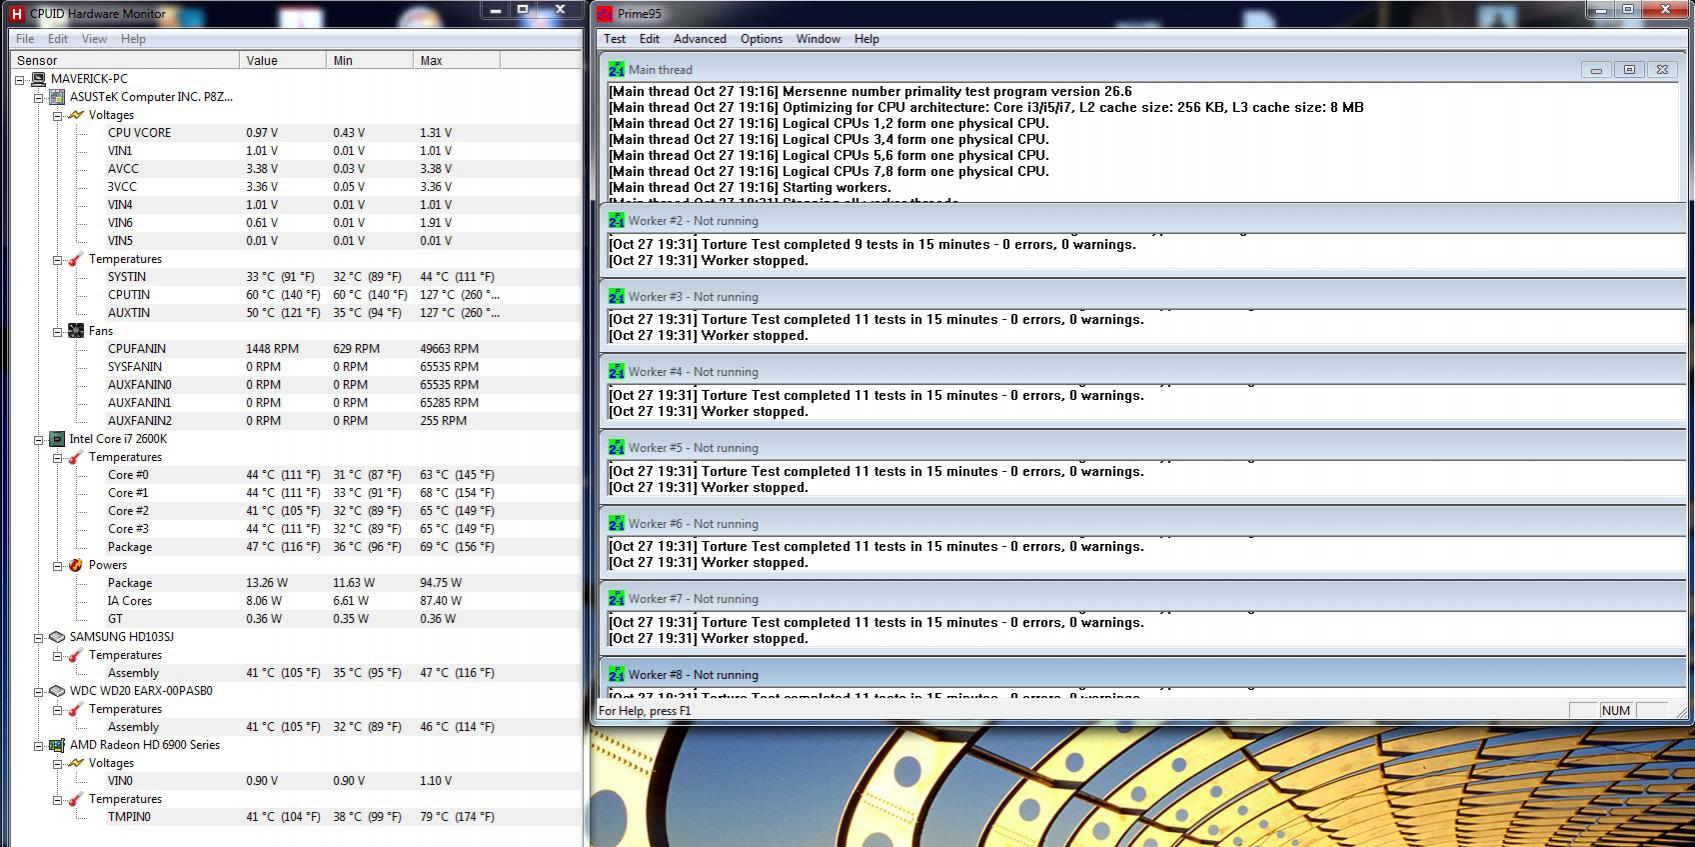Open HWMonitor File menu

pos(25,39)
